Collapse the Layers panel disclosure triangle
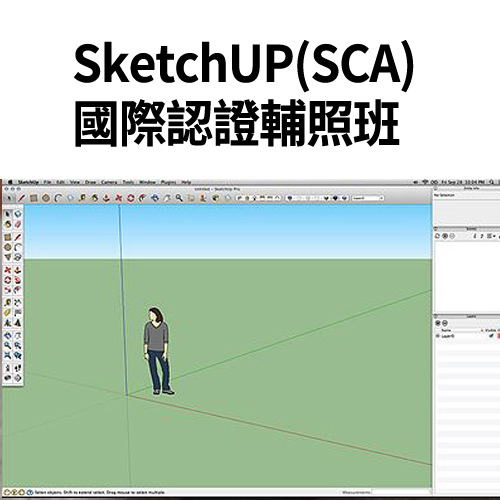500x500 pixels. click(x=436, y=316)
